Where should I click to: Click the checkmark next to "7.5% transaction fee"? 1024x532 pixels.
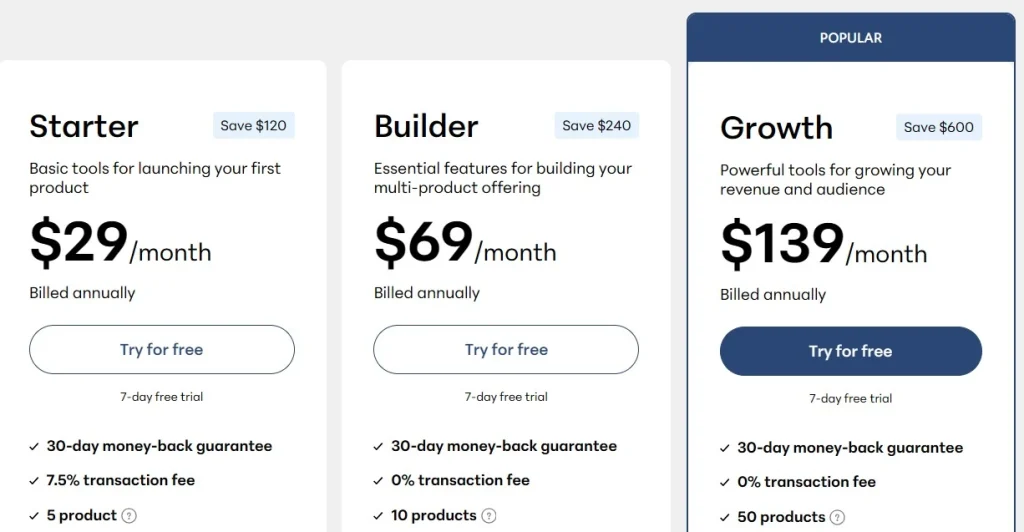(34, 481)
